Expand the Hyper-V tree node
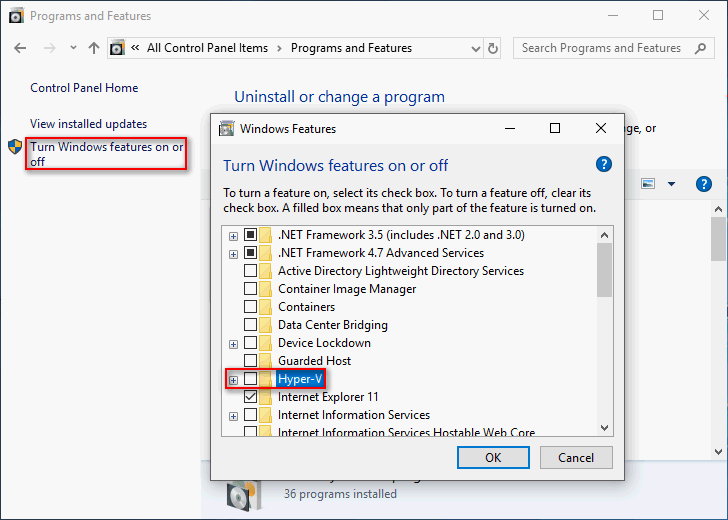Image resolution: width=728 pixels, height=520 pixels. coord(233,379)
